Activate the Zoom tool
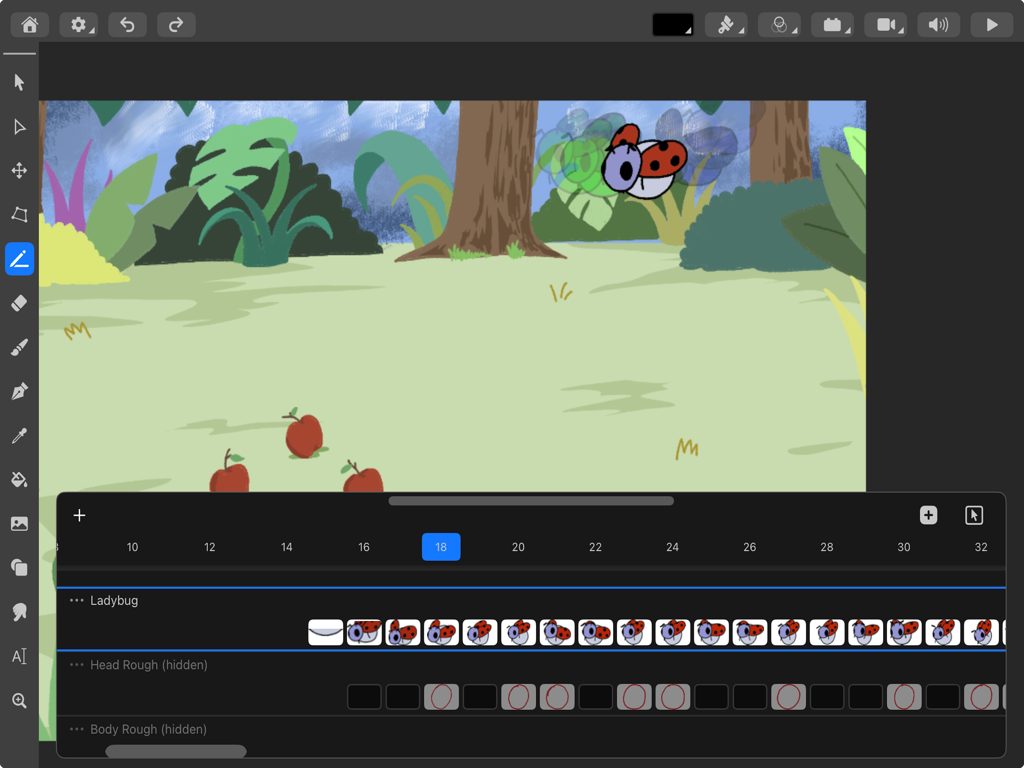Viewport: 1024px width, 768px height. coord(18,699)
